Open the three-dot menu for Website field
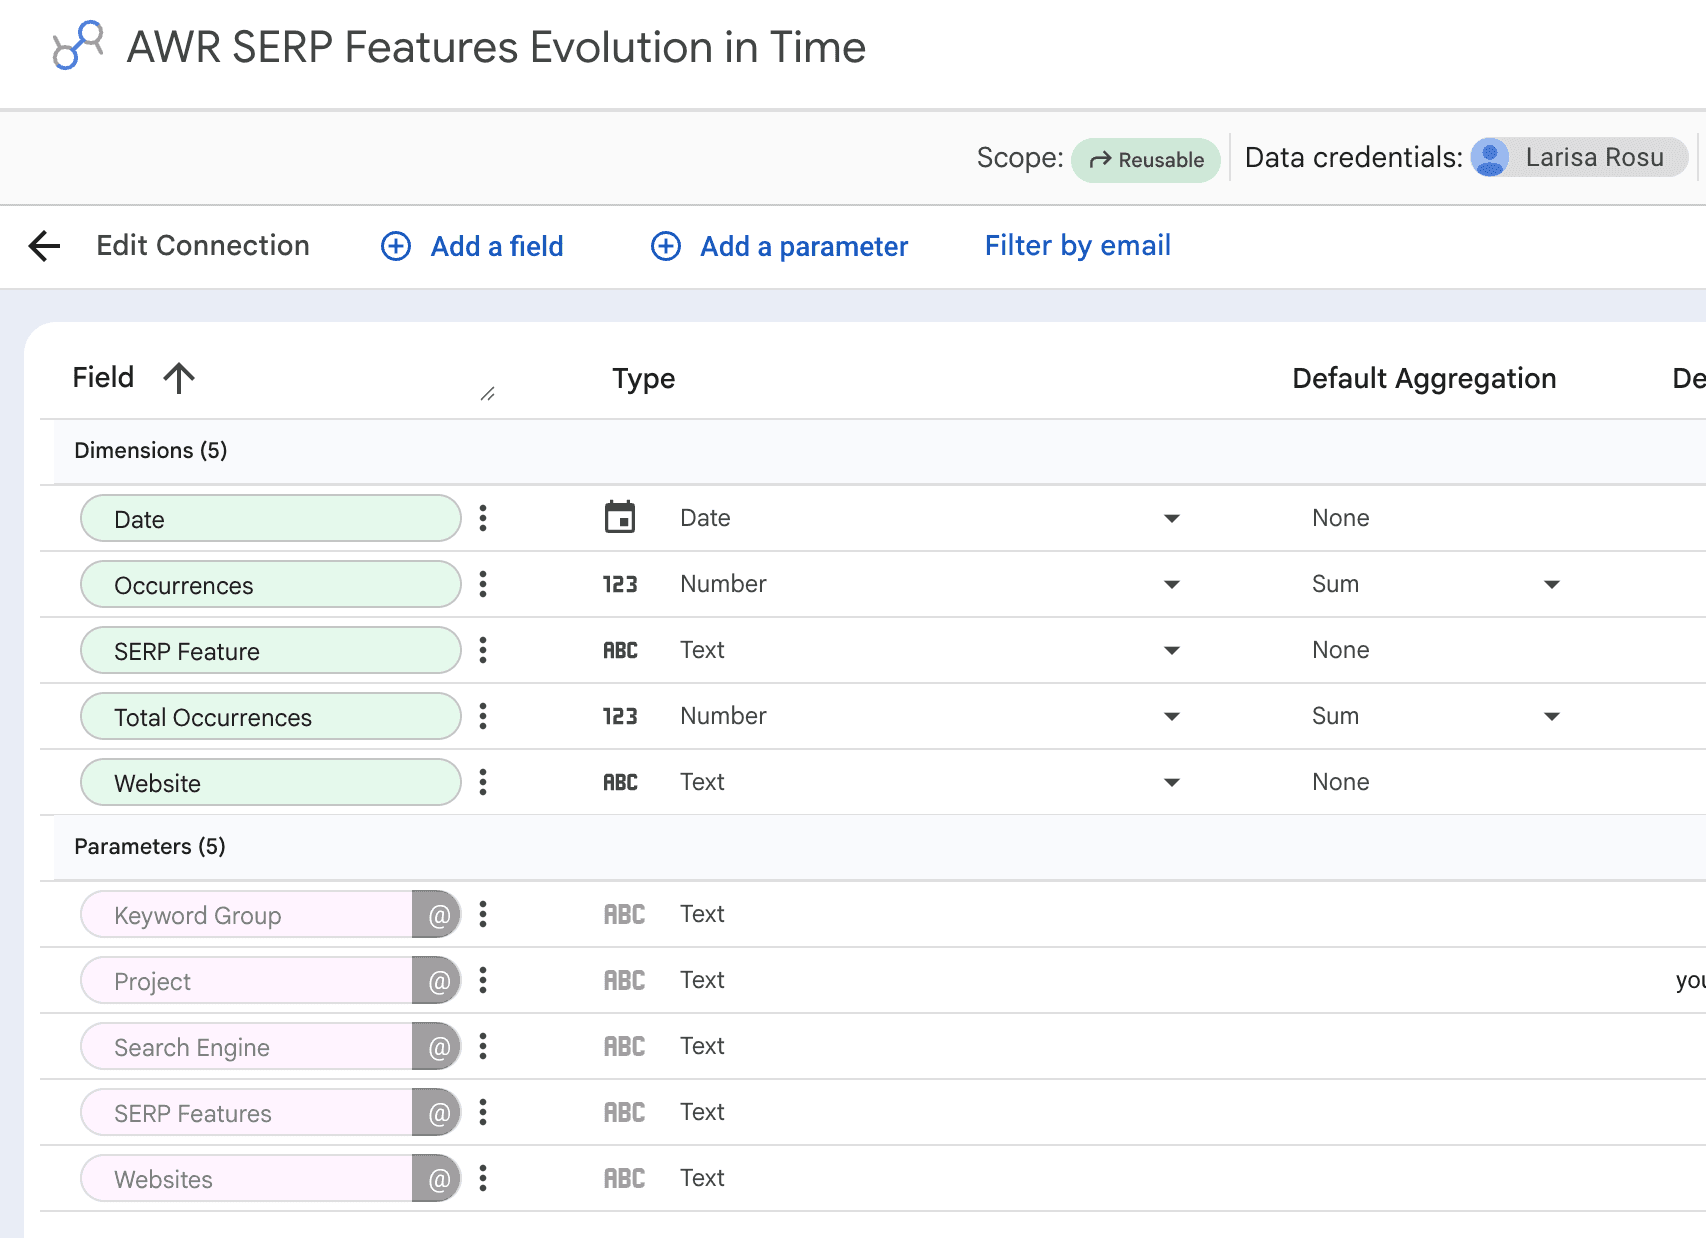1706x1238 pixels. point(483,782)
